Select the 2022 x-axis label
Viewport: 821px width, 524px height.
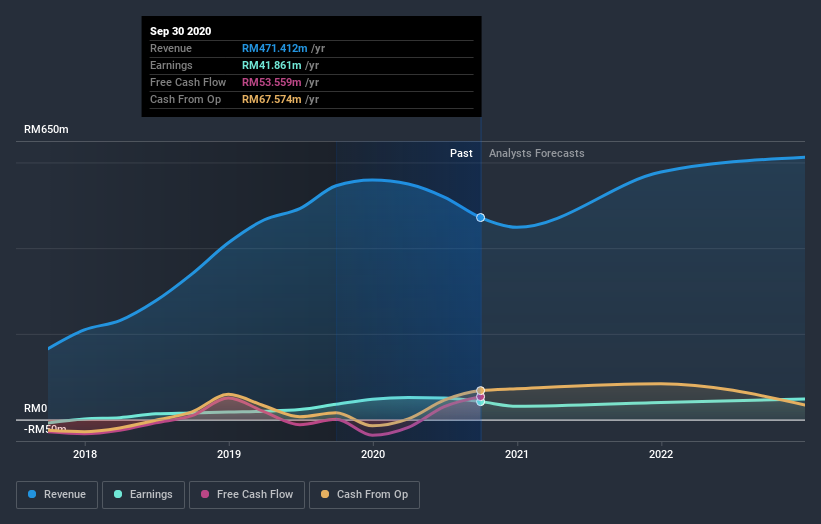pos(661,454)
